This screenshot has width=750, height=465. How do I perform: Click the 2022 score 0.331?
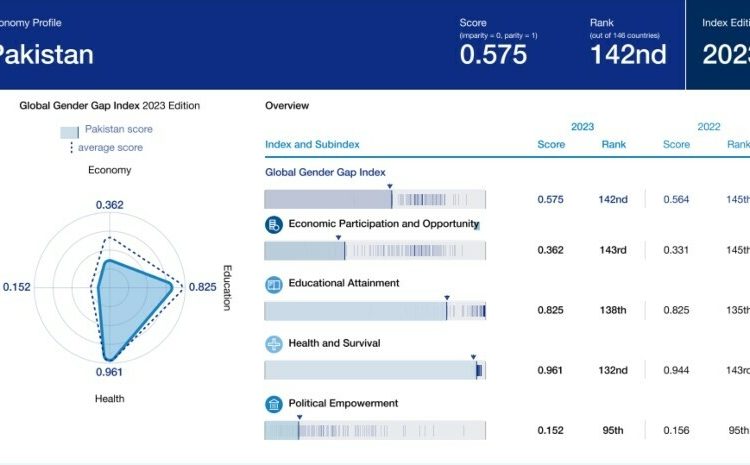[676, 250]
